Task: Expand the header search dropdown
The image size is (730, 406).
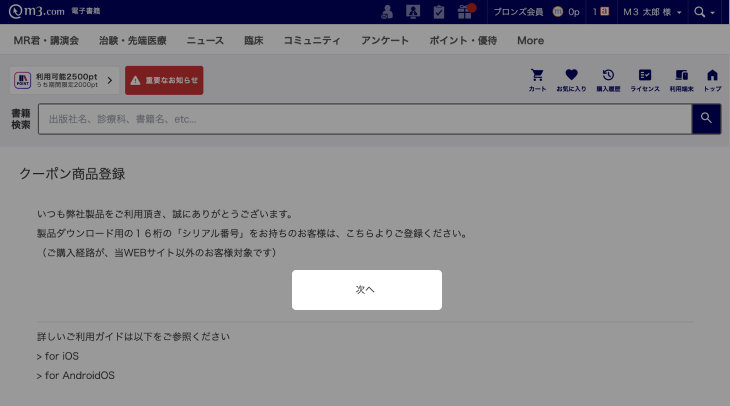Action: point(705,12)
